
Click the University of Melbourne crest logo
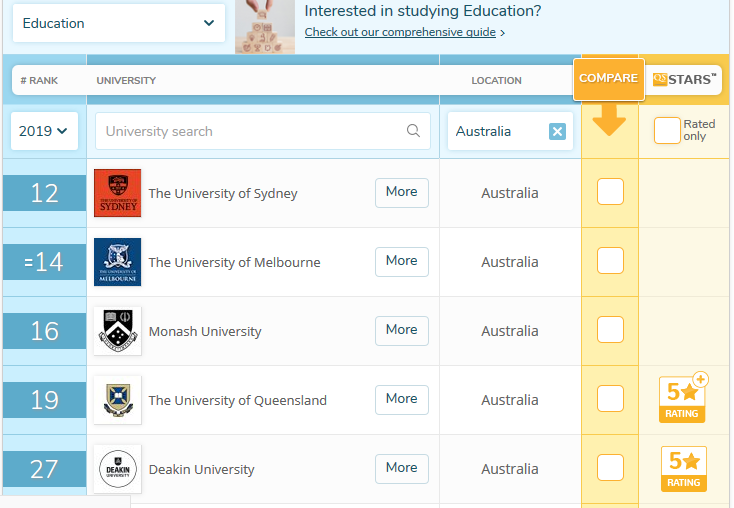coord(117,262)
